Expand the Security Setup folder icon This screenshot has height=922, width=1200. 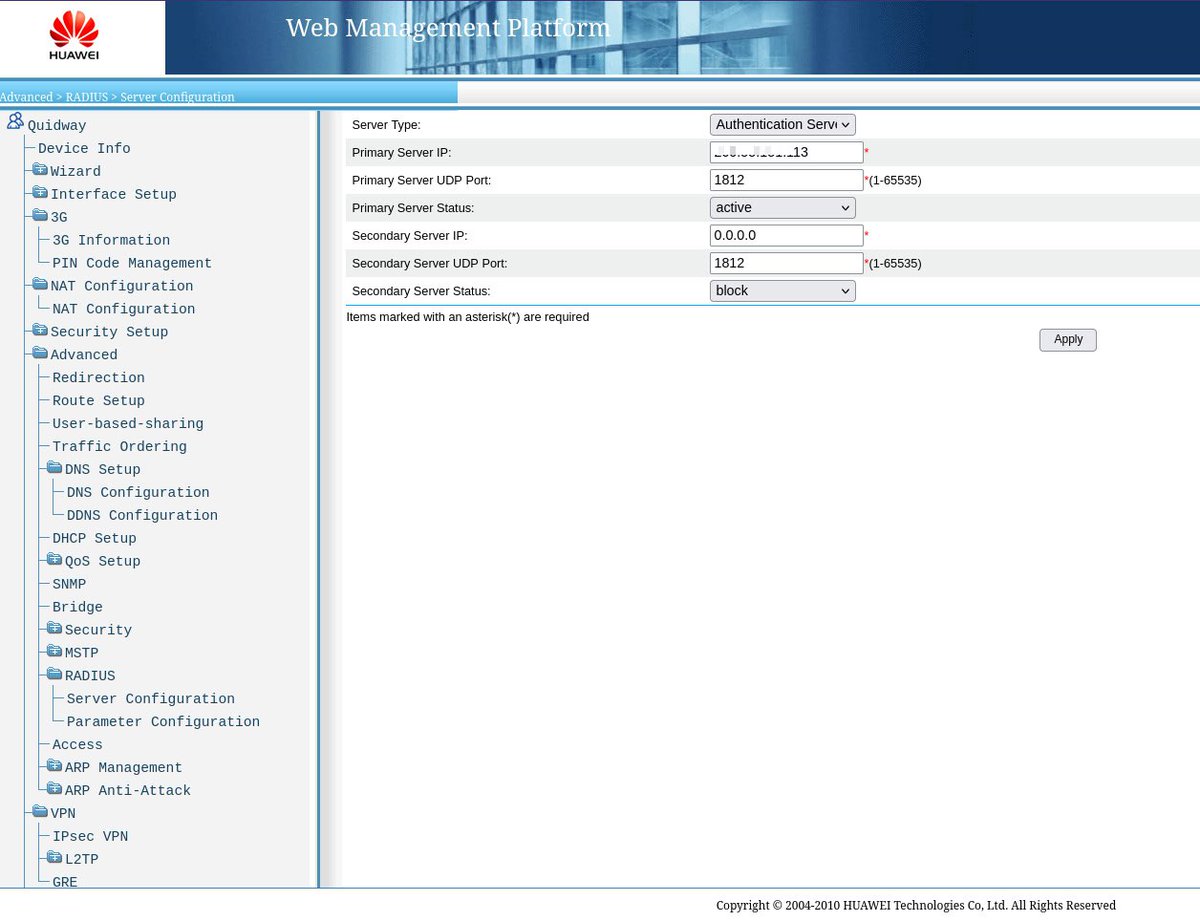[x=39, y=331]
